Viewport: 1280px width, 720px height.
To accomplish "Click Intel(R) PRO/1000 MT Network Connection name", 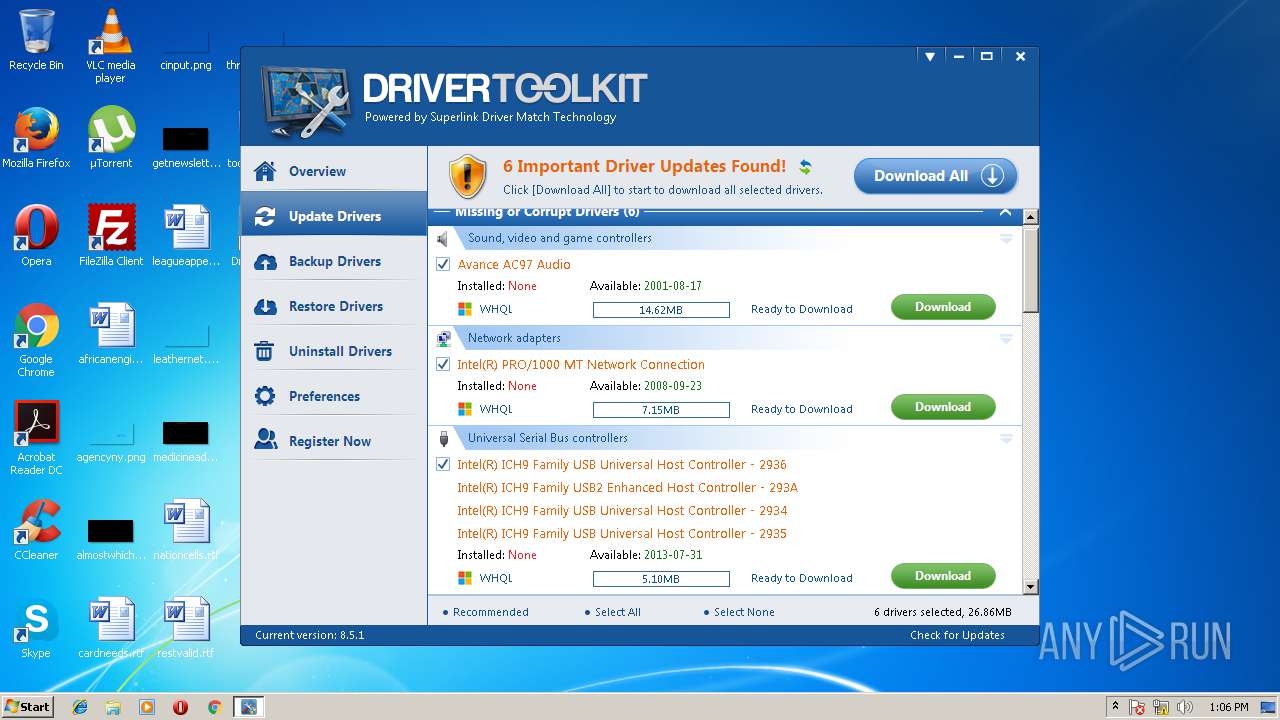I will [x=581, y=364].
